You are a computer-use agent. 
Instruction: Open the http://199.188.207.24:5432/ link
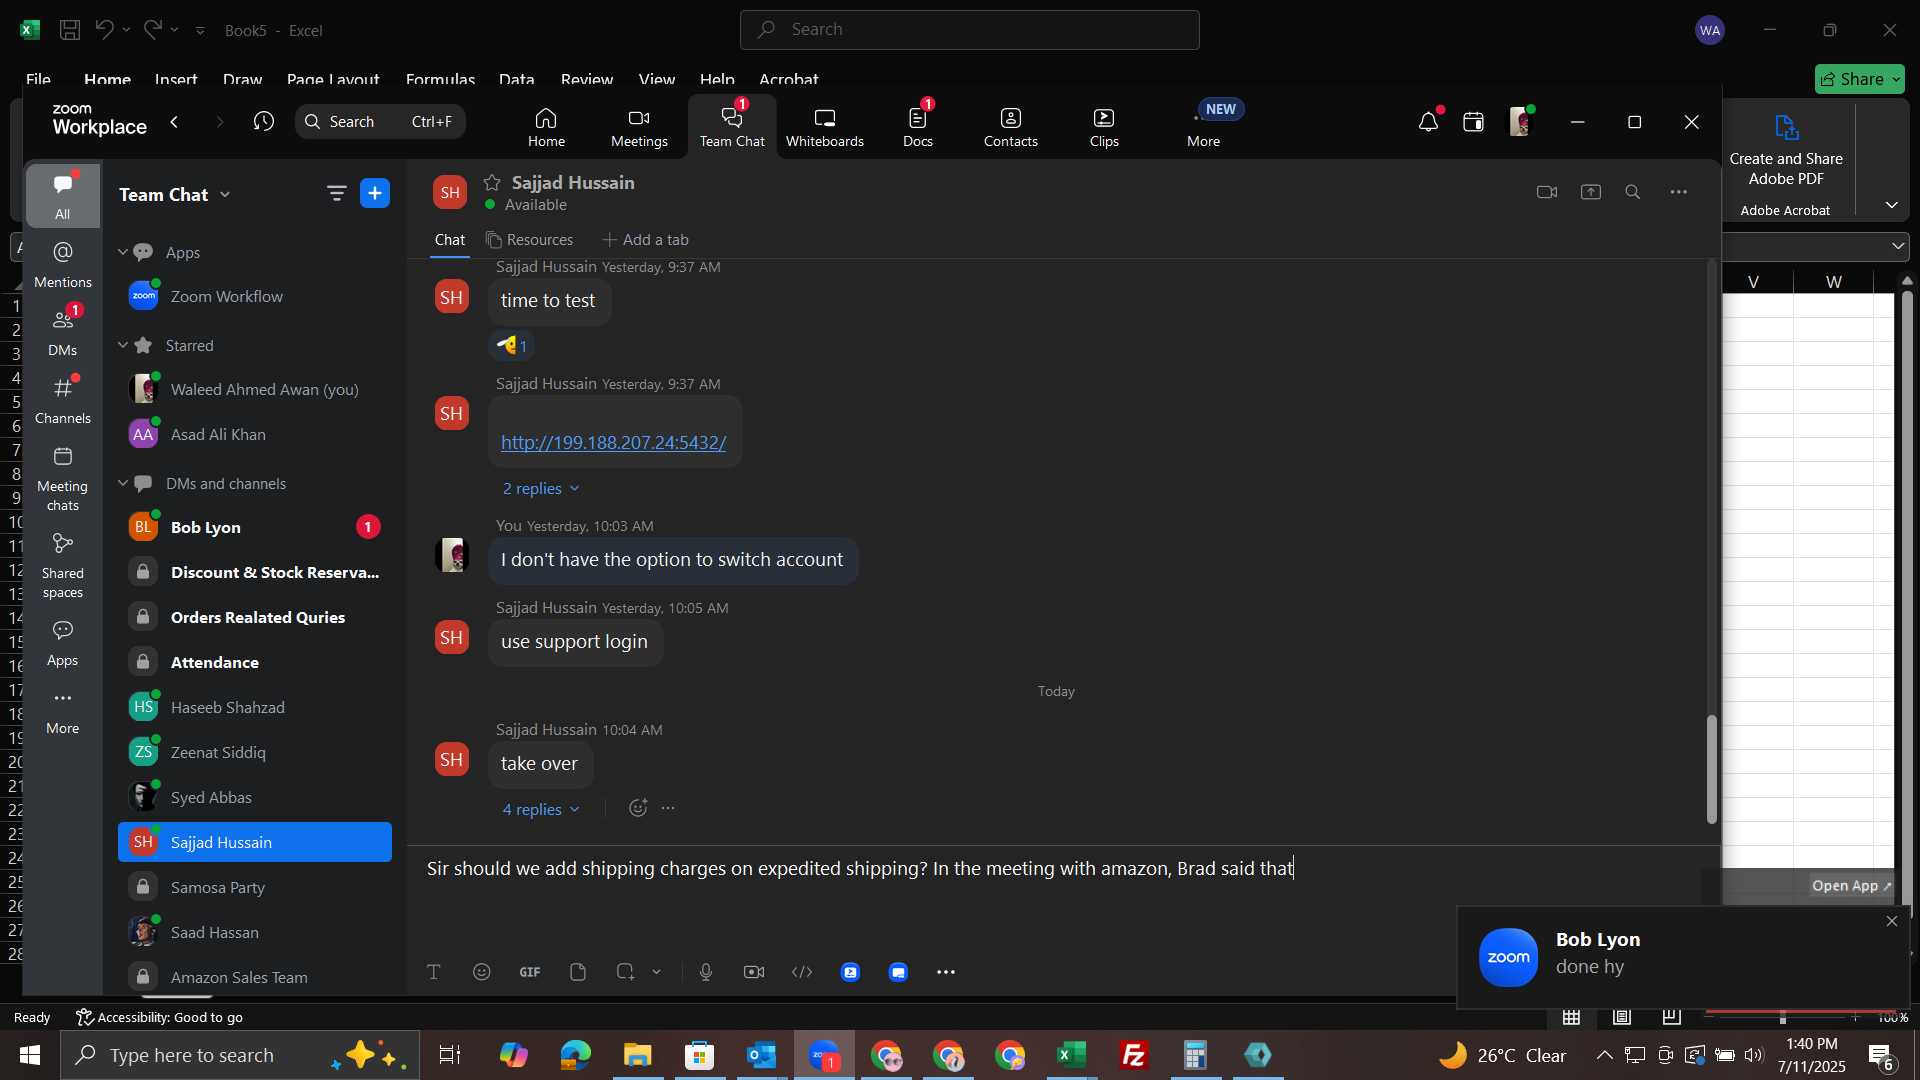[613, 443]
